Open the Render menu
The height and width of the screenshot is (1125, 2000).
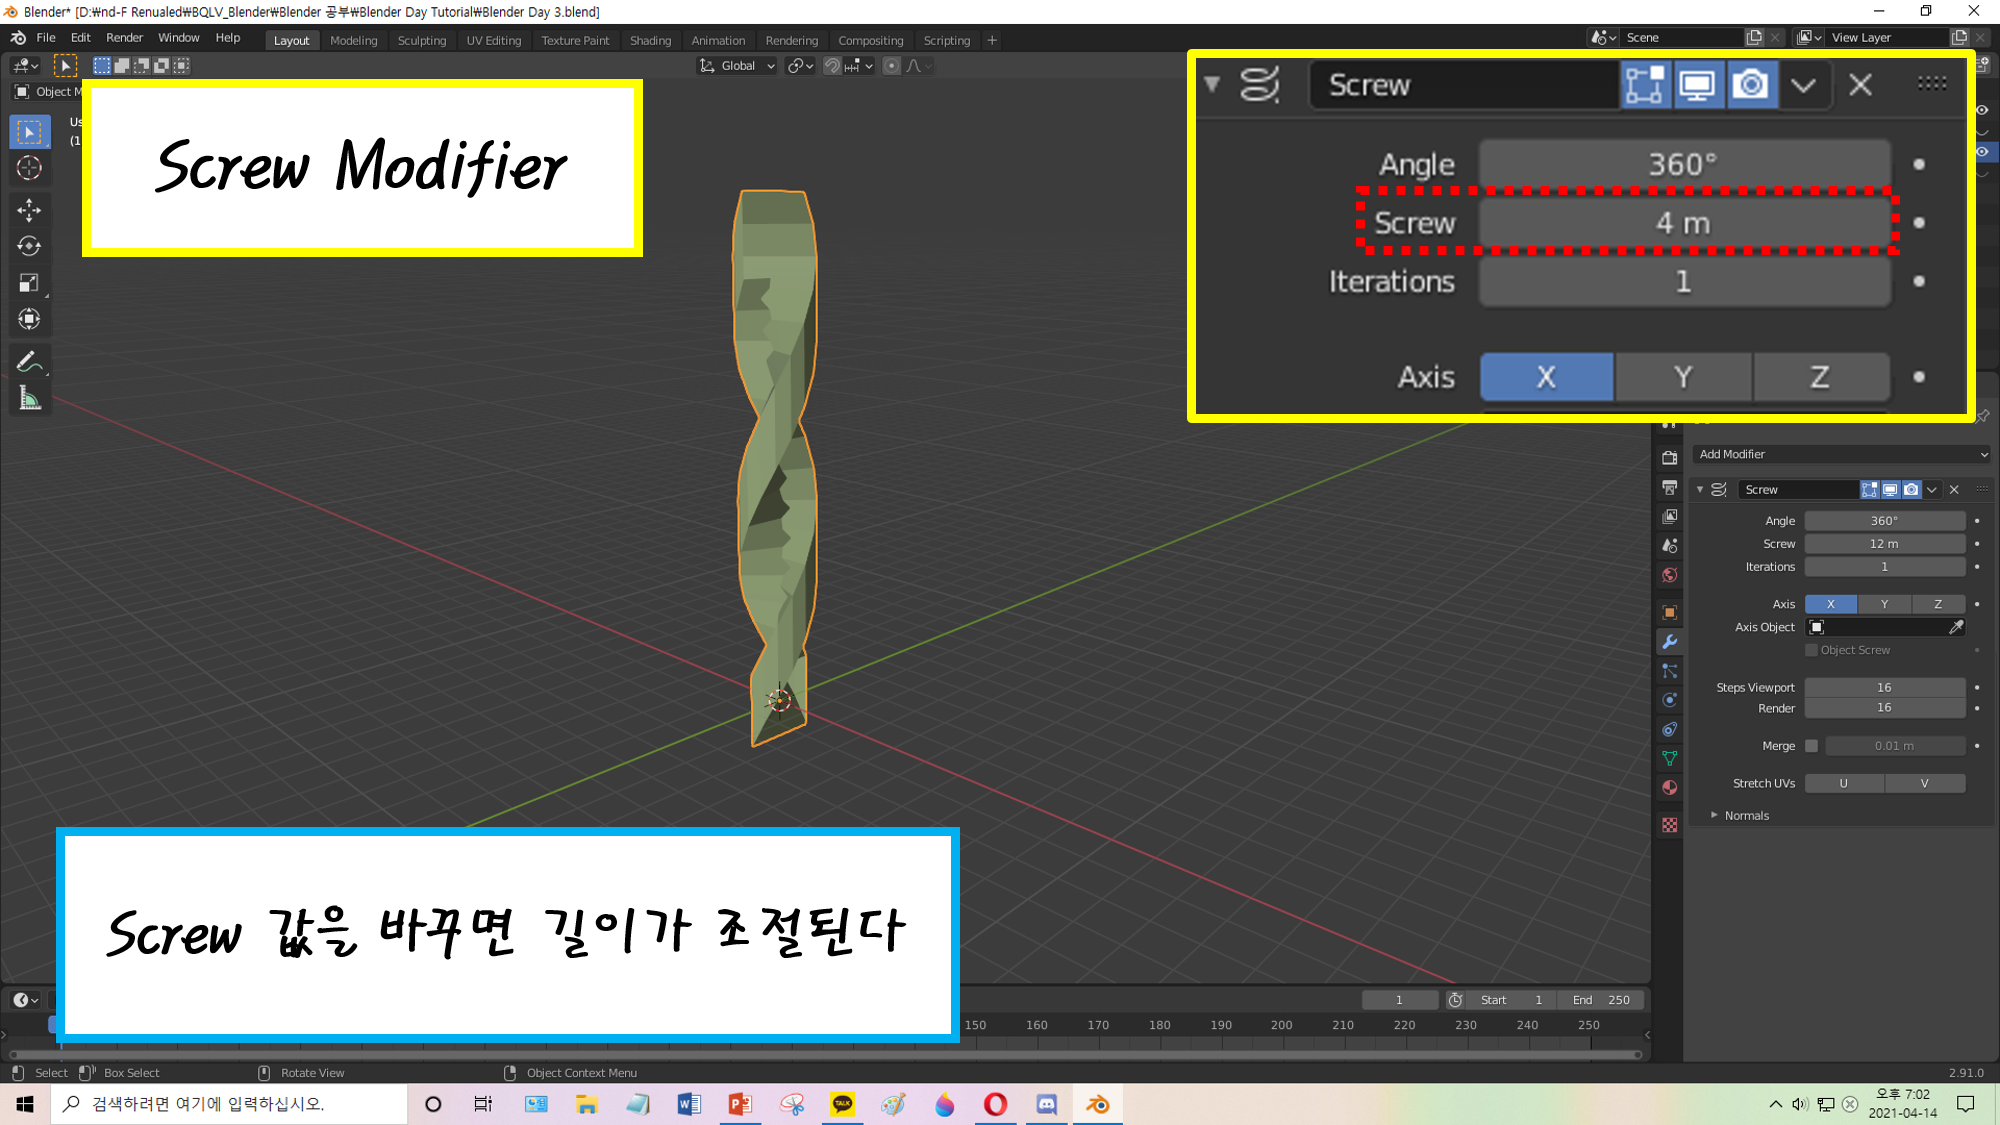(124, 38)
